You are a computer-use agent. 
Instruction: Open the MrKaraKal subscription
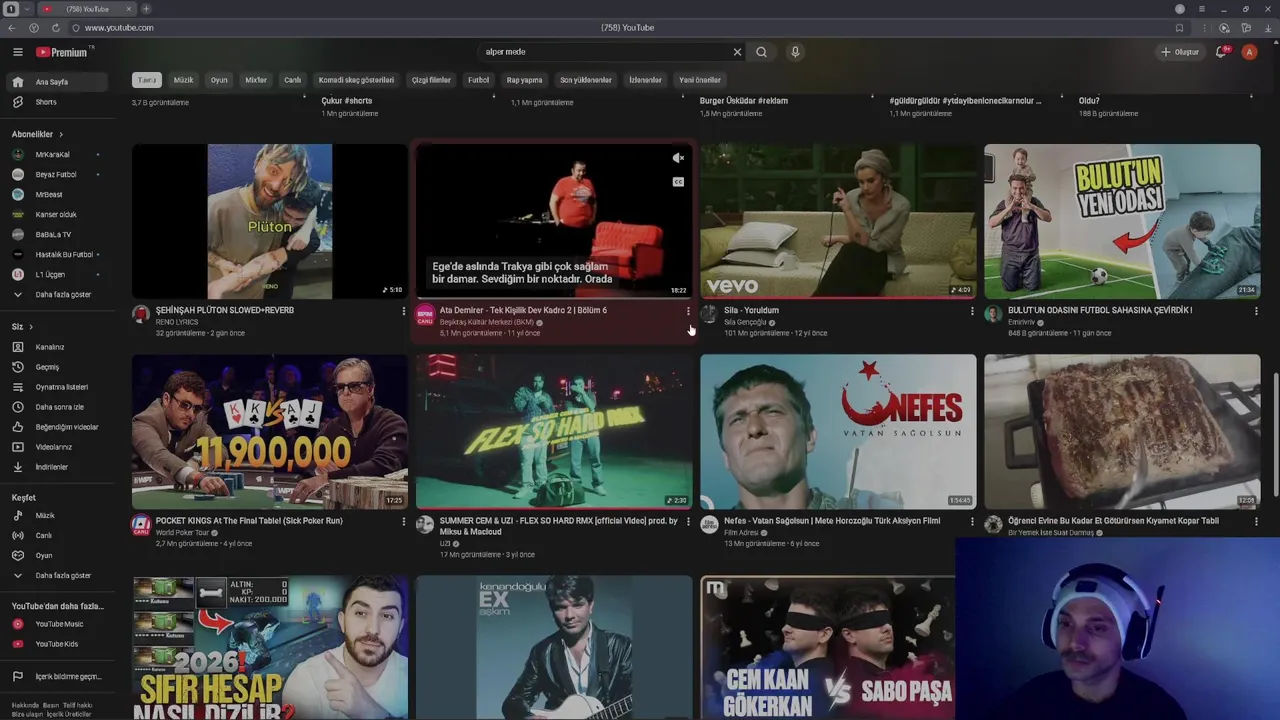[x=57, y=154]
